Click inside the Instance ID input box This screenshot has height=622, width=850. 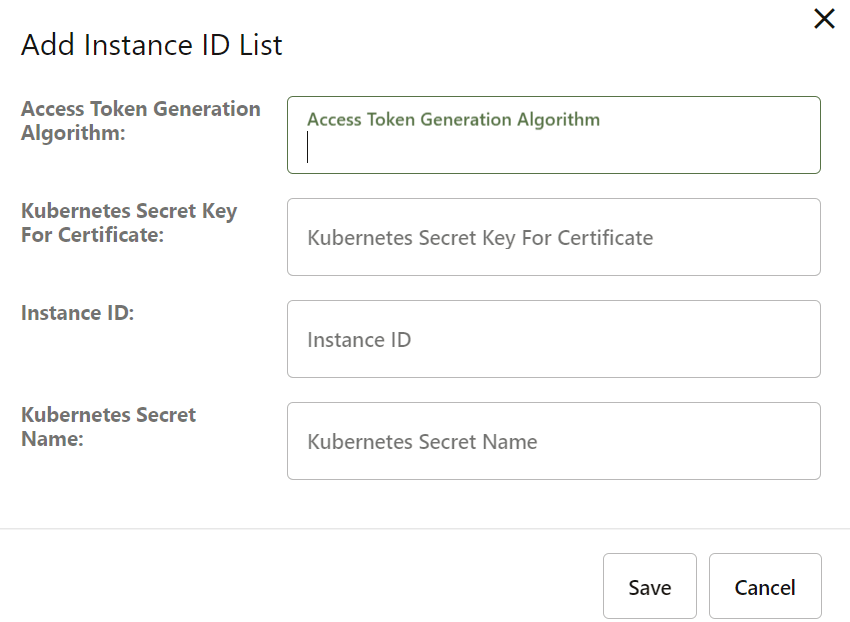coord(554,339)
